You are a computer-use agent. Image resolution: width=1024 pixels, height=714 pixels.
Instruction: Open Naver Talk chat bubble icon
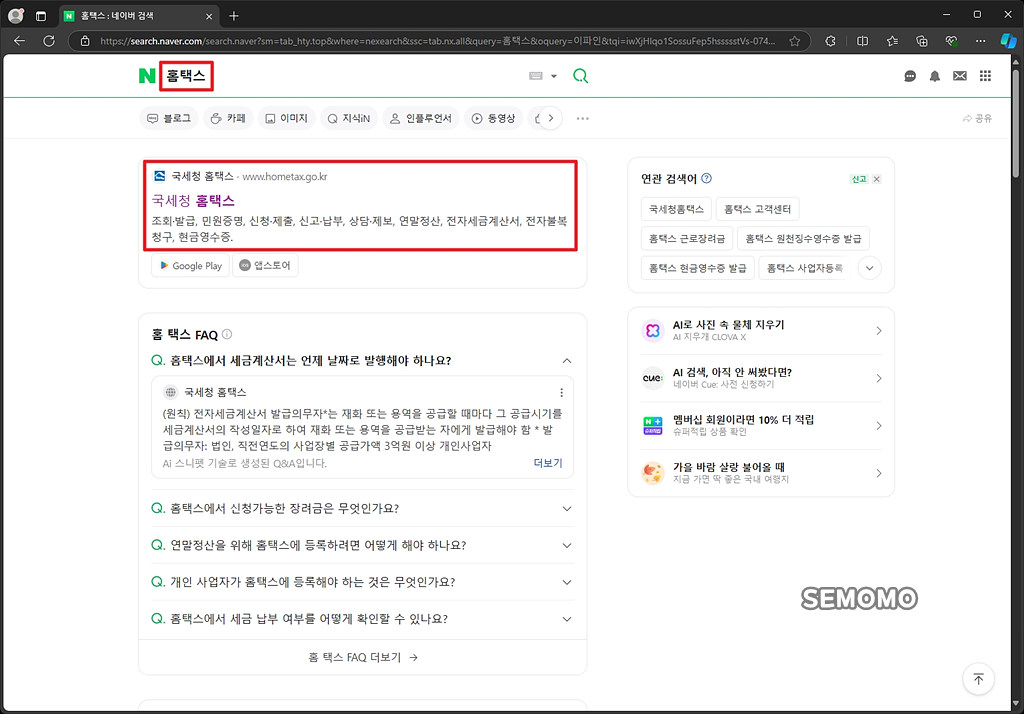tap(910, 76)
